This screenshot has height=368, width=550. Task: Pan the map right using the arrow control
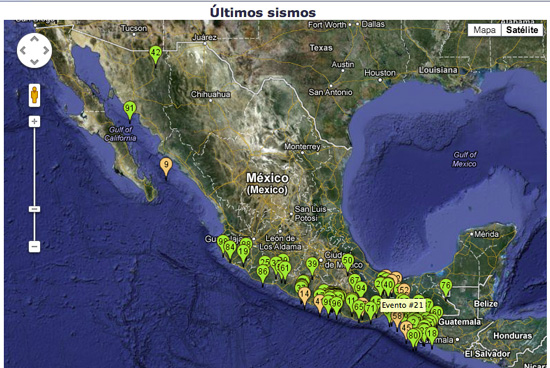click(46, 51)
